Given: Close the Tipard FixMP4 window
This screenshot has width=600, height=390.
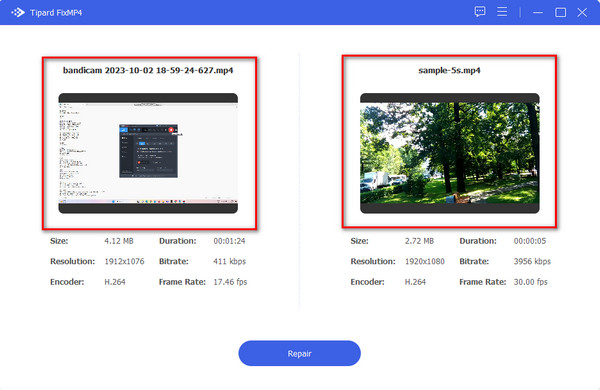Looking at the screenshot, I should pos(582,13).
